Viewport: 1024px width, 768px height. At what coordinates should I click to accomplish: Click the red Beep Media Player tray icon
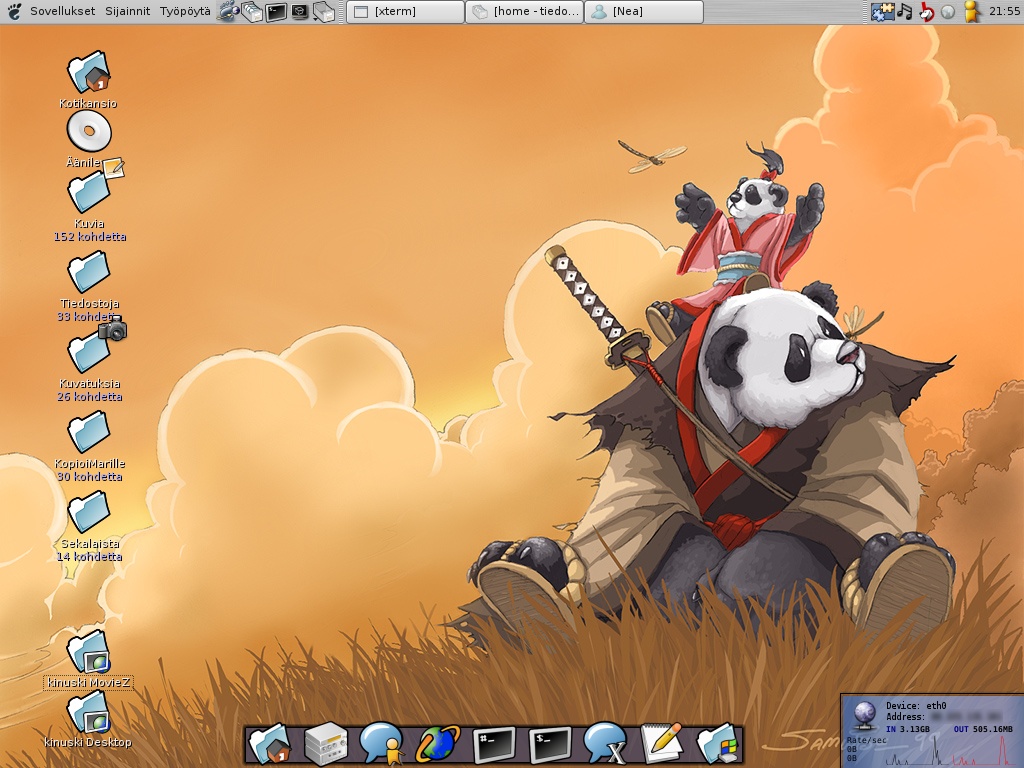point(926,11)
